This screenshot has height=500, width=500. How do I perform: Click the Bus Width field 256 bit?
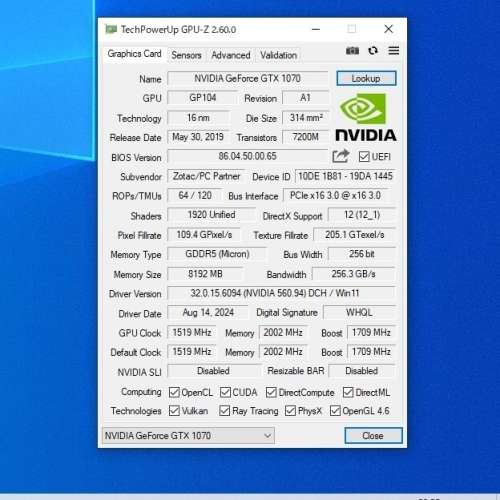362,254
